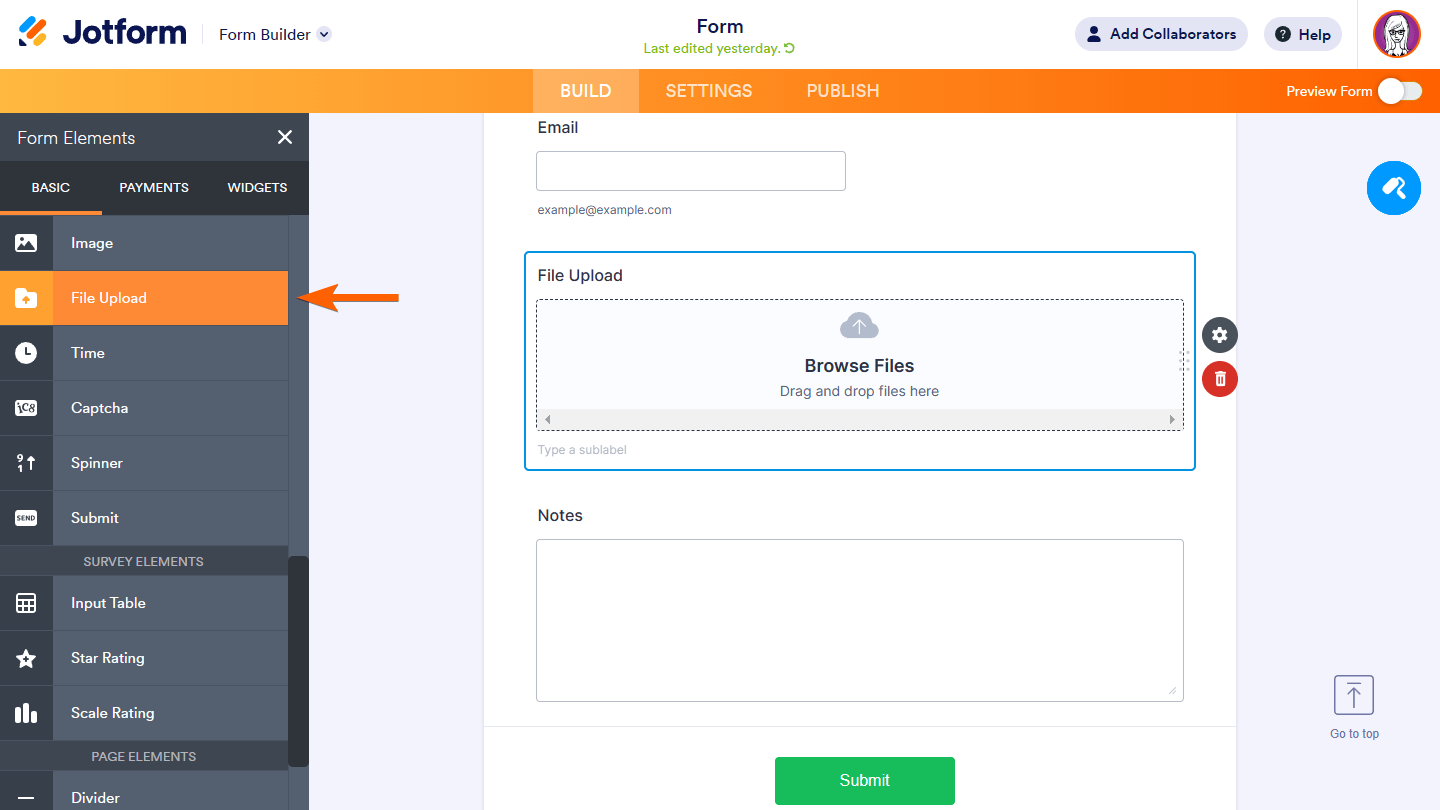
Task: Delete the File Upload field
Action: pyautogui.click(x=1219, y=379)
